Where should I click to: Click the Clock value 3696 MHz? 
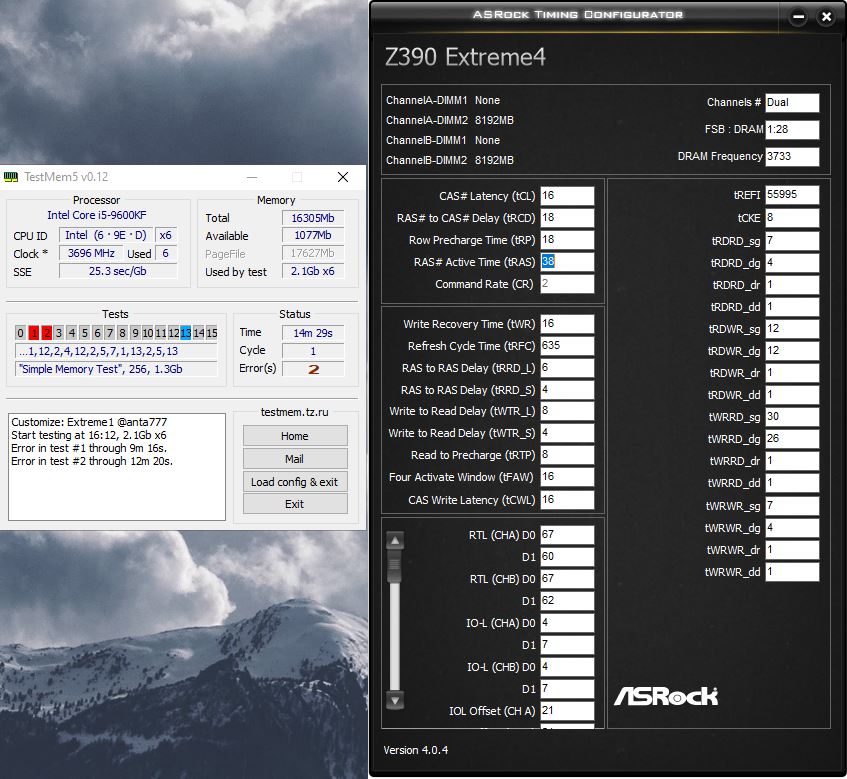91,253
